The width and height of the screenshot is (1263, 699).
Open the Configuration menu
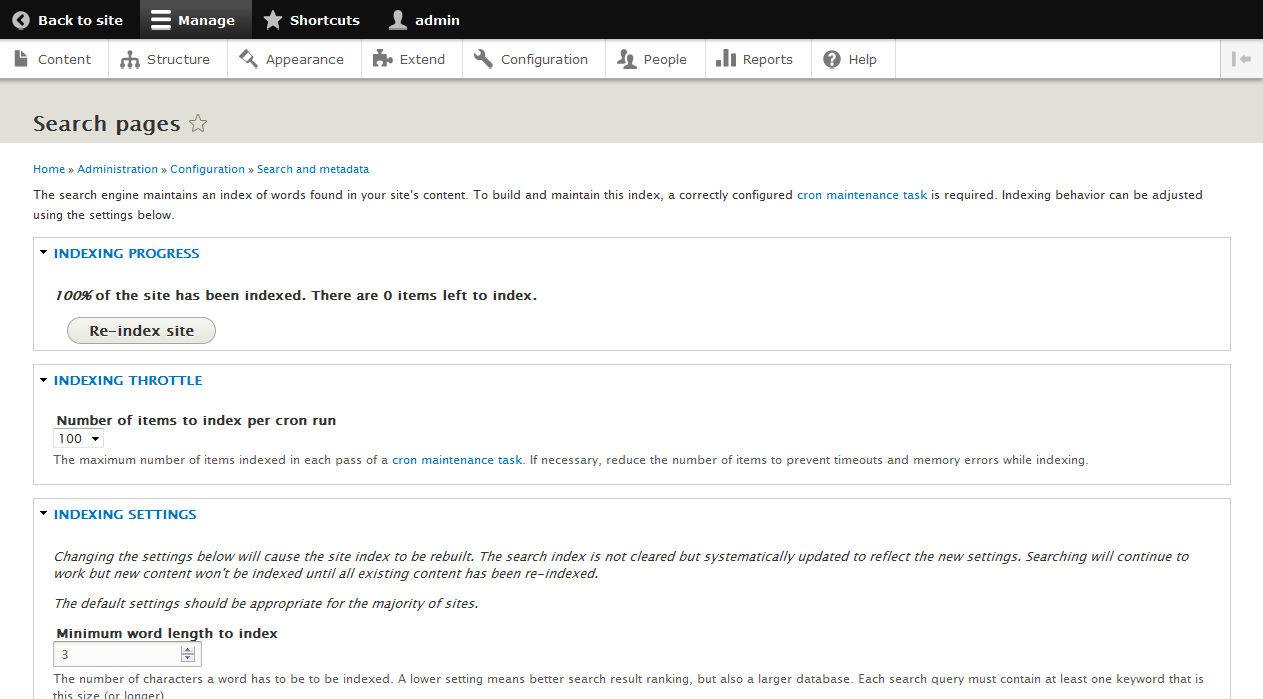click(531, 59)
